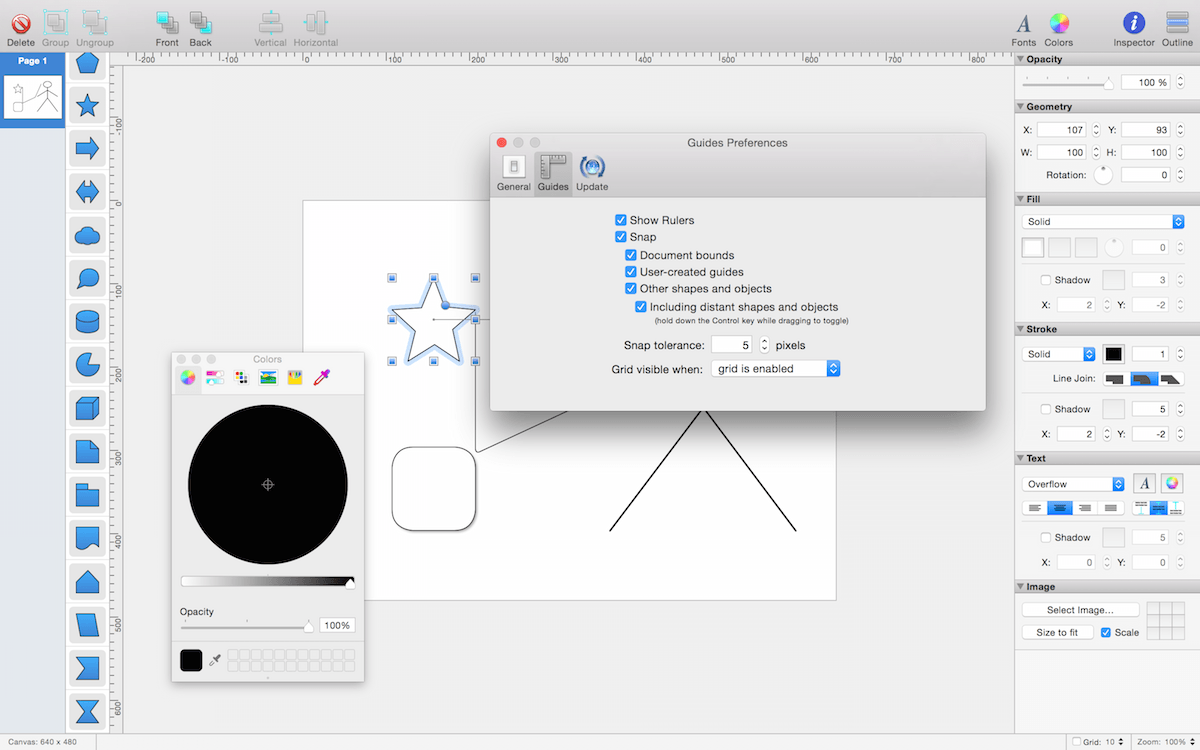Select the star shape tool

[88, 105]
